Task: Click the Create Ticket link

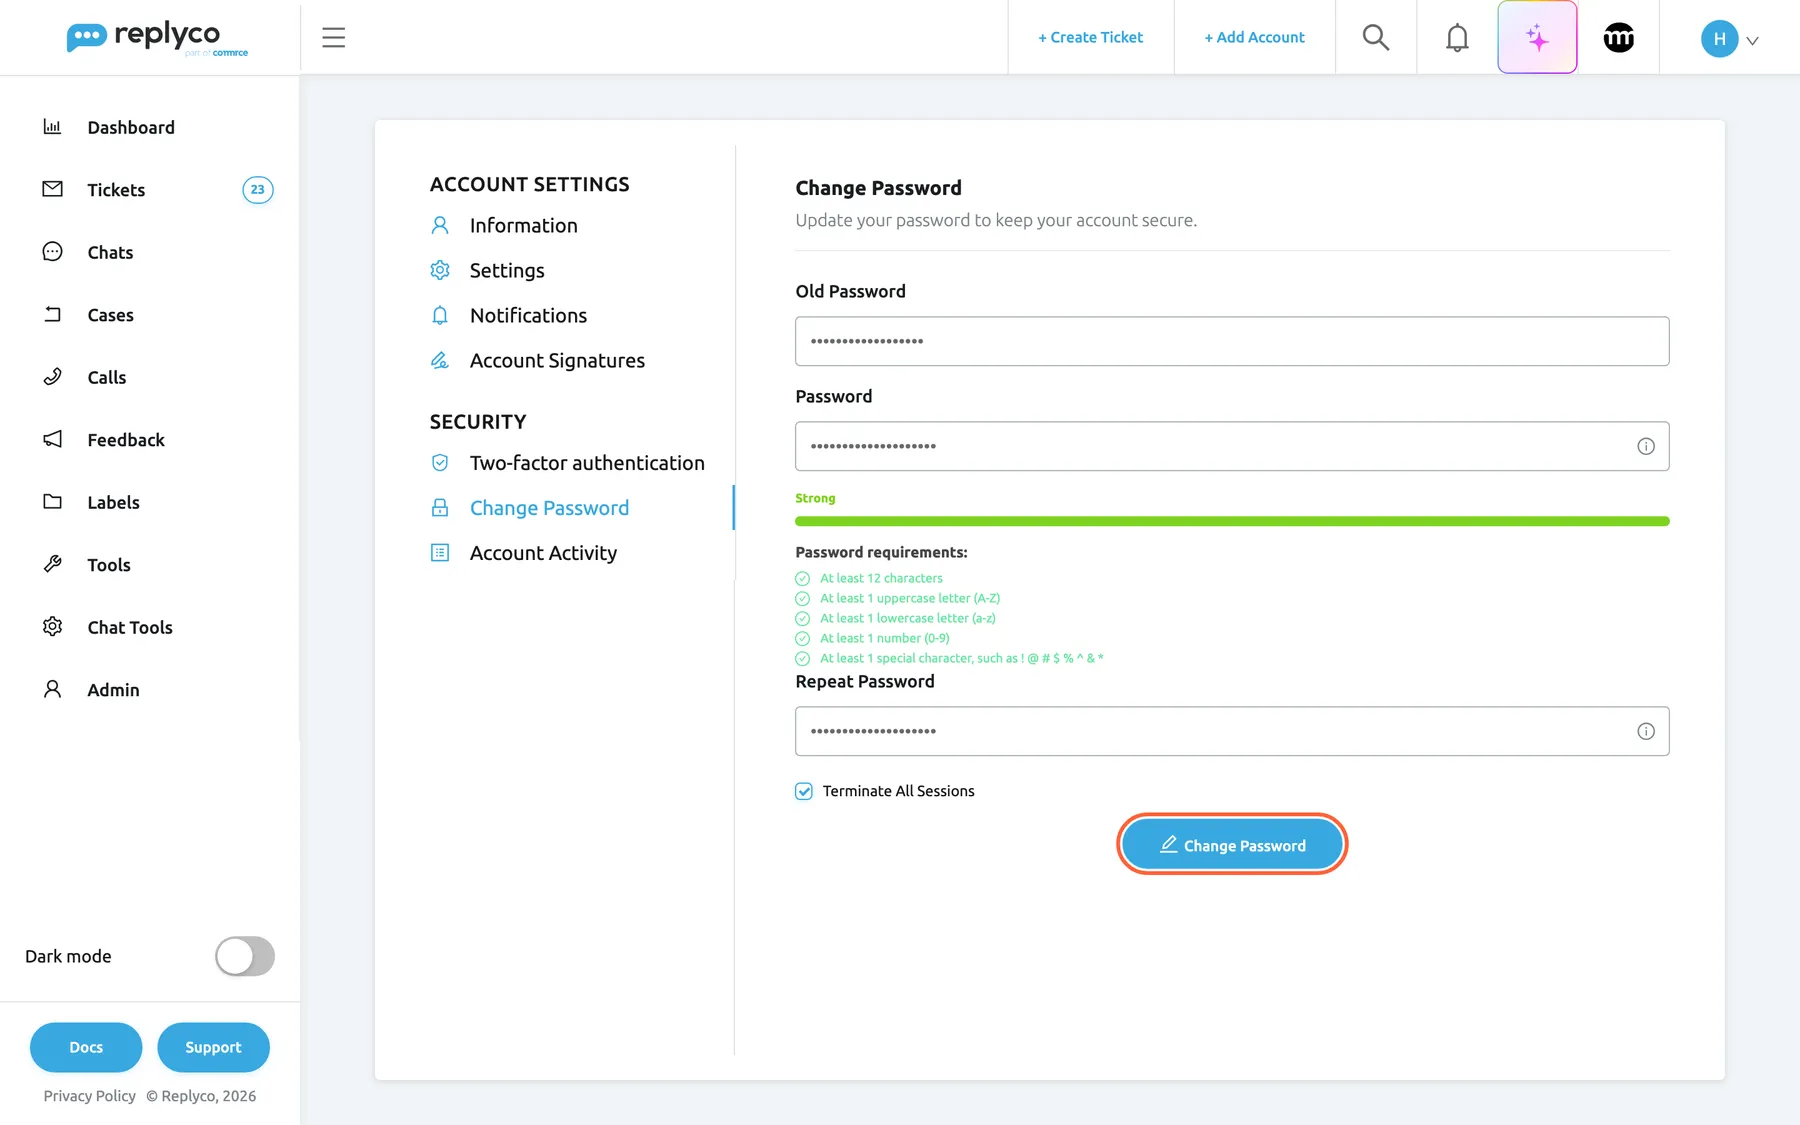Action: (1090, 38)
